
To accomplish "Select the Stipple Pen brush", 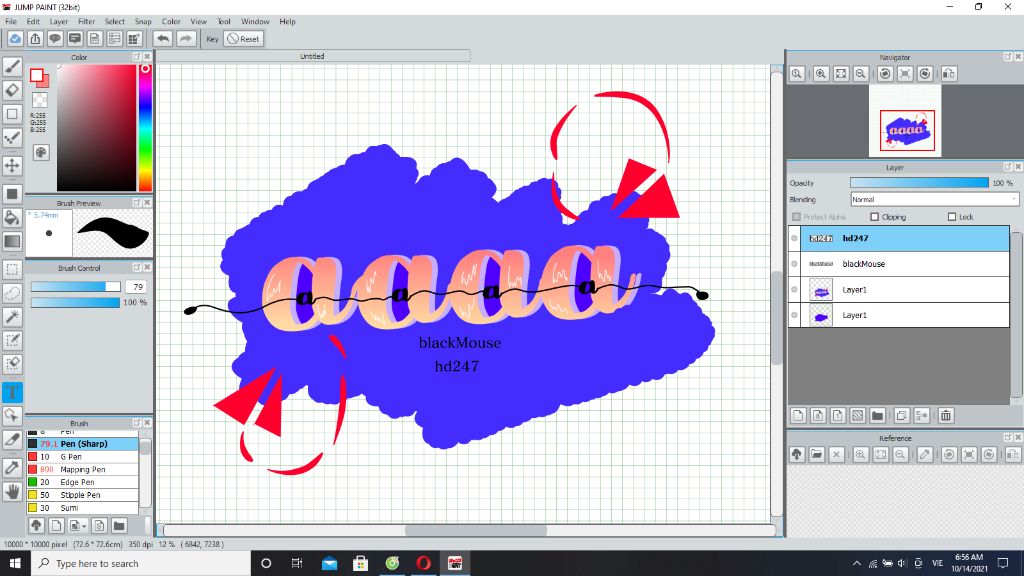I will (82, 495).
